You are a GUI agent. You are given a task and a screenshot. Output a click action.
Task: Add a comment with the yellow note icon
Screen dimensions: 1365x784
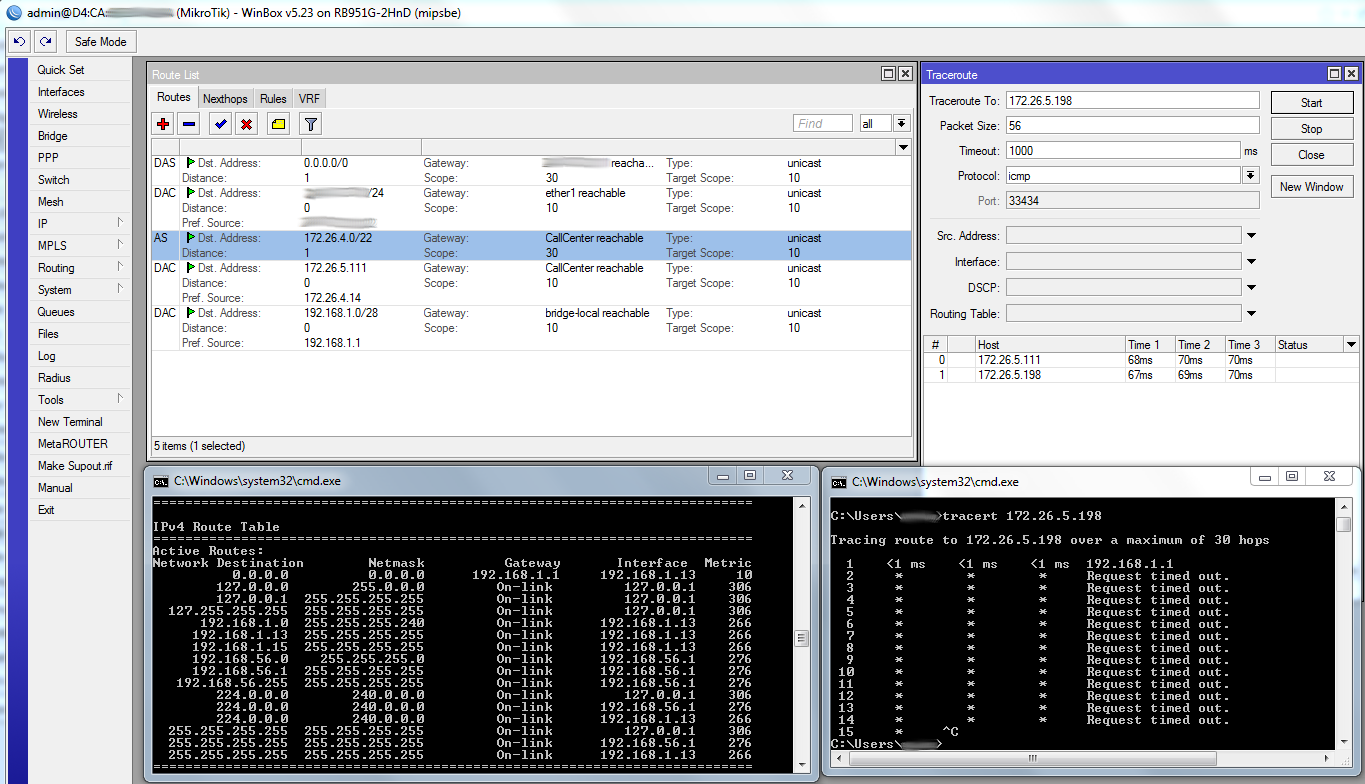tap(278, 124)
